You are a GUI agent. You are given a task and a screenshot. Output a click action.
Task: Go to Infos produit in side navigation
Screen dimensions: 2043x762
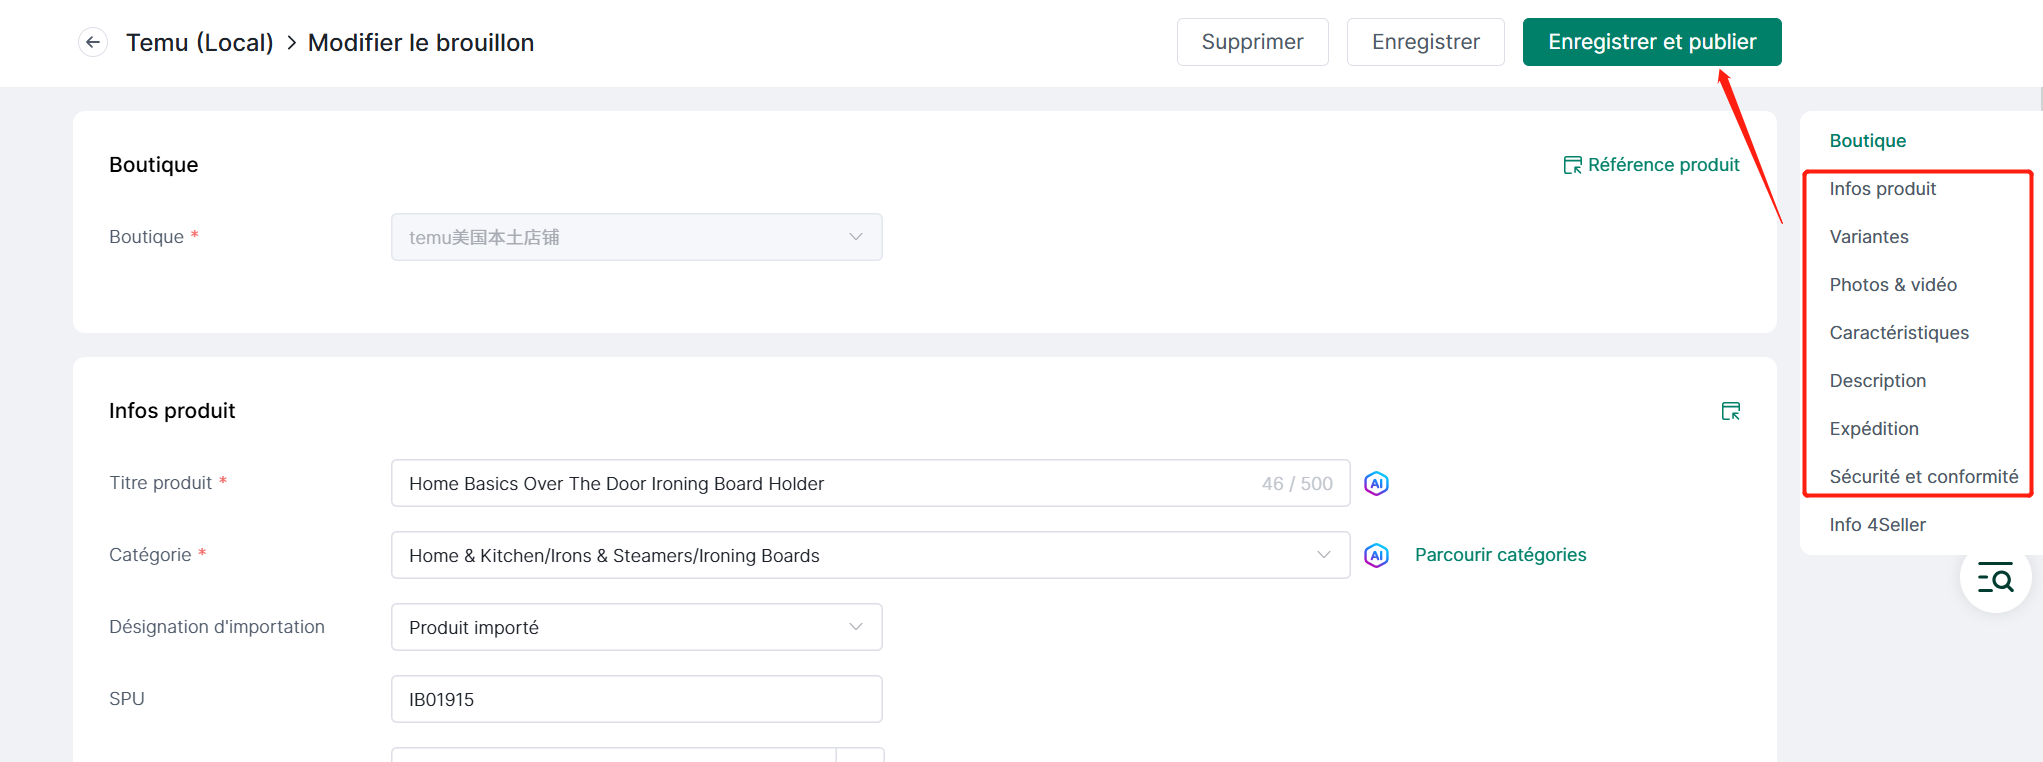(1882, 189)
